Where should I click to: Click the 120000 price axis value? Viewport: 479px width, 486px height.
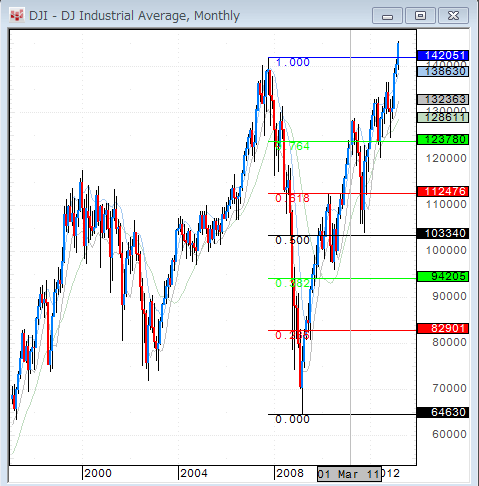click(x=446, y=158)
